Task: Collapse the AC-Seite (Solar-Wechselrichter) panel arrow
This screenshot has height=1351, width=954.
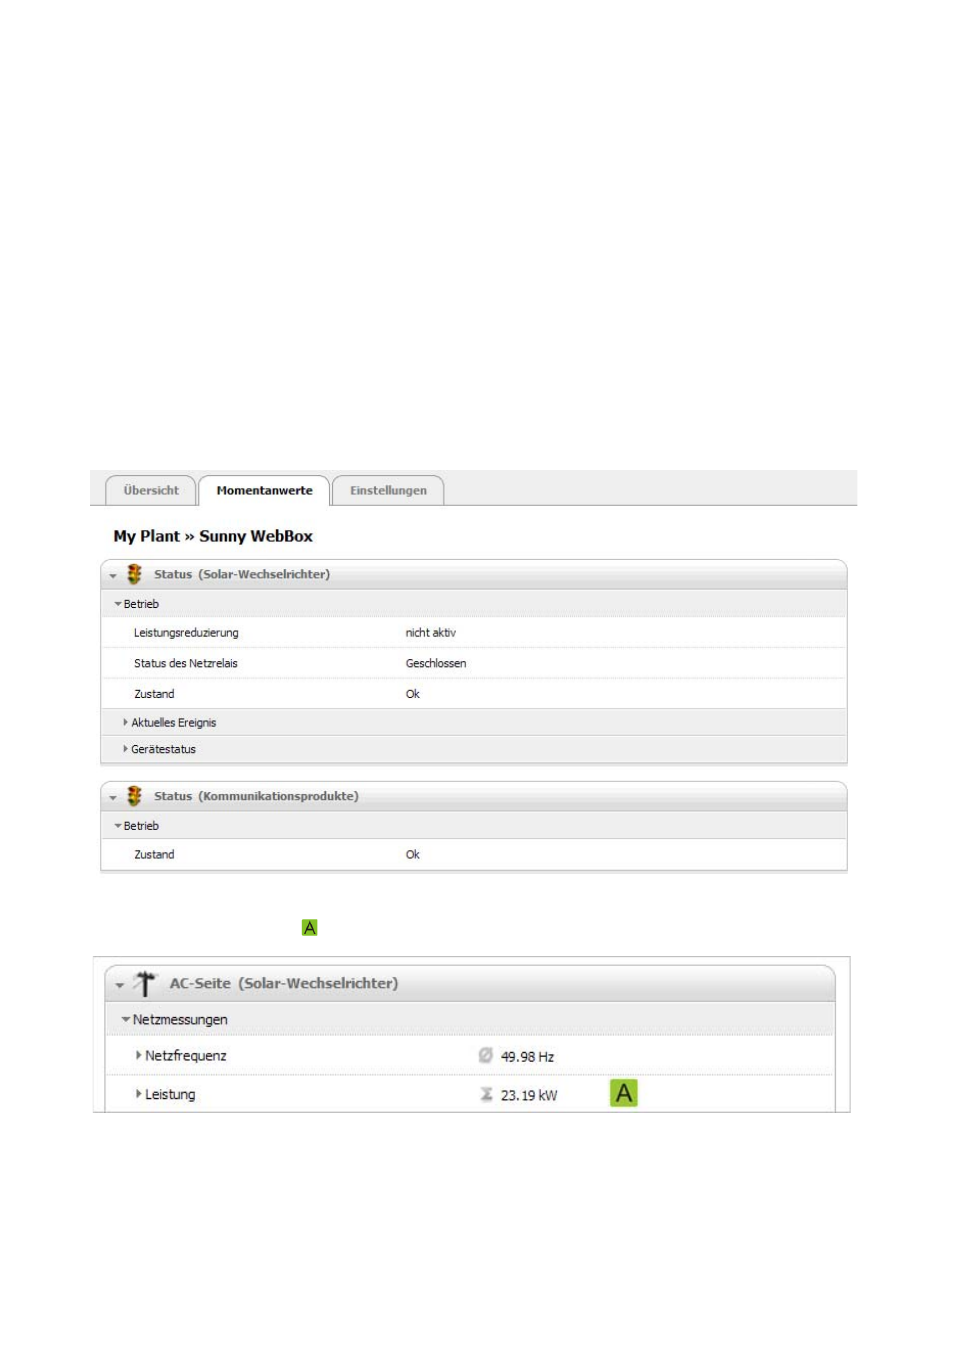Action: click(x=120, y=985)
